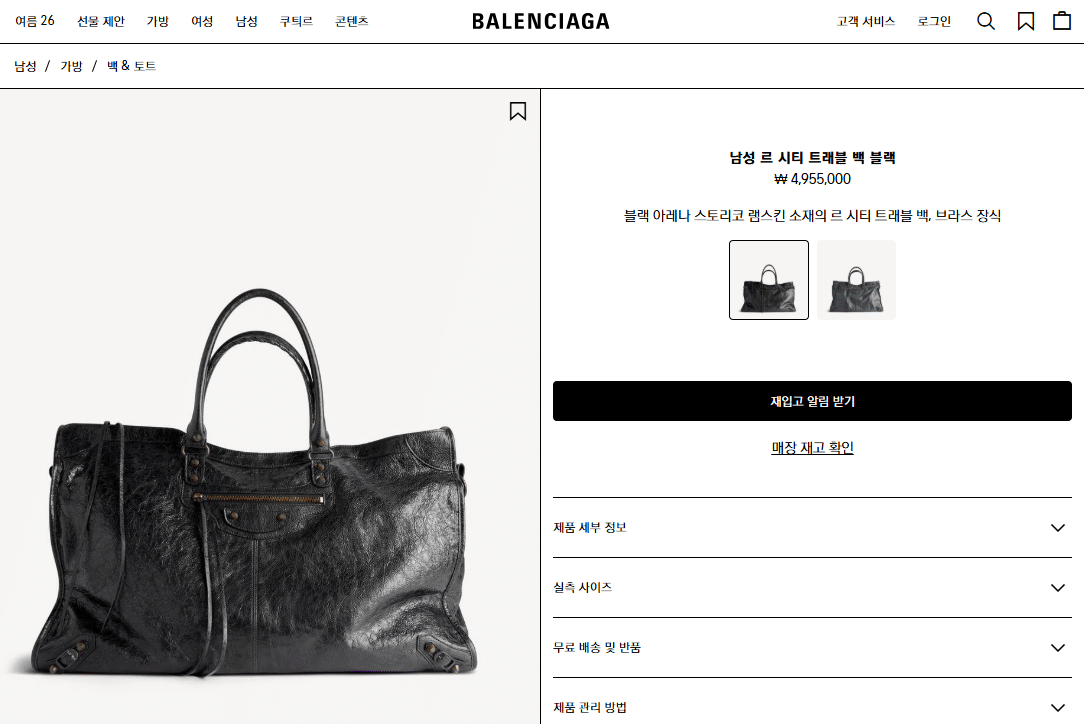1084x724 pixels.
Task: Open saved items bookmark in header
Action: click(1026, 21)
